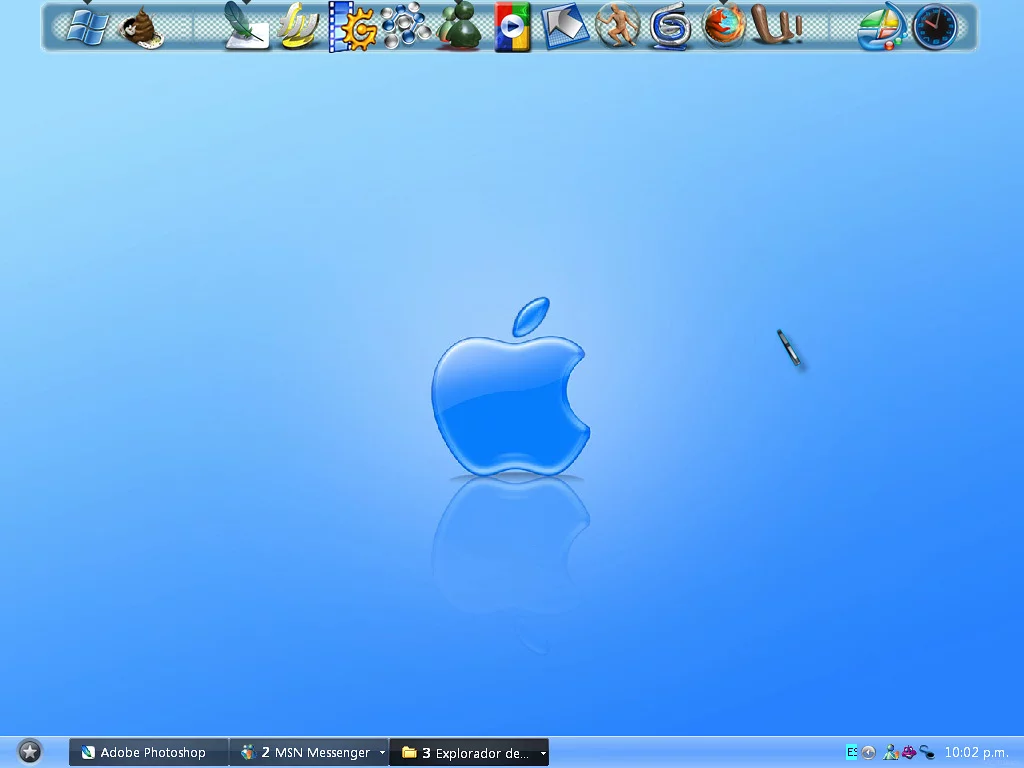Open the brown Ulead 'U!' dock icon
The image size is (1024, 768).
click(x=776, y=27)
